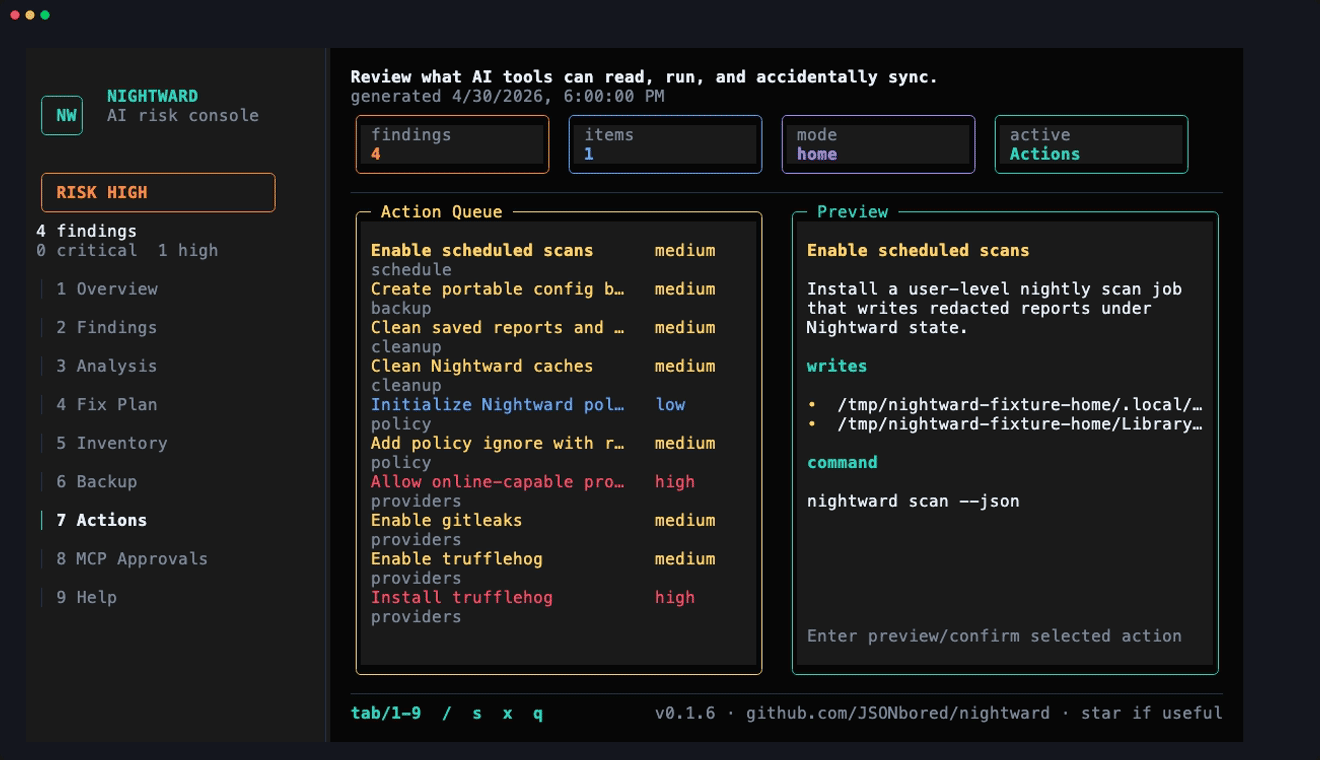Click the items stat card
Viewport: 1320px width, 760px height.
point(665,144)
